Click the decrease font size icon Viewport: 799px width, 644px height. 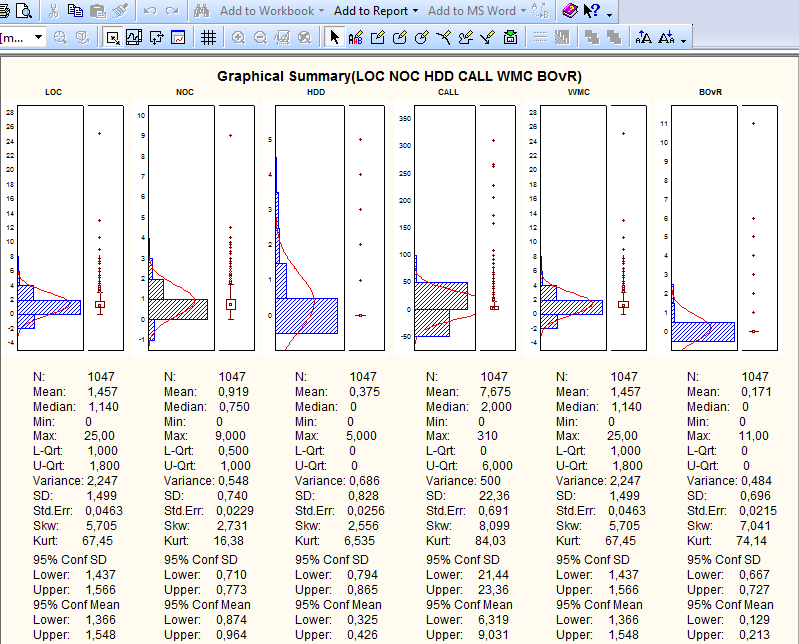point(666,38)
